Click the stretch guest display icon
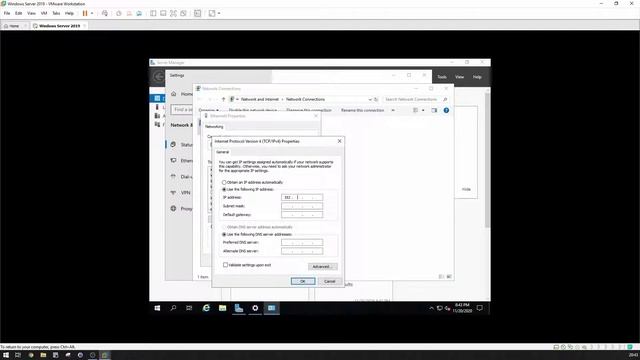This screenshot has width=640, height=360. tap(212, 13)
